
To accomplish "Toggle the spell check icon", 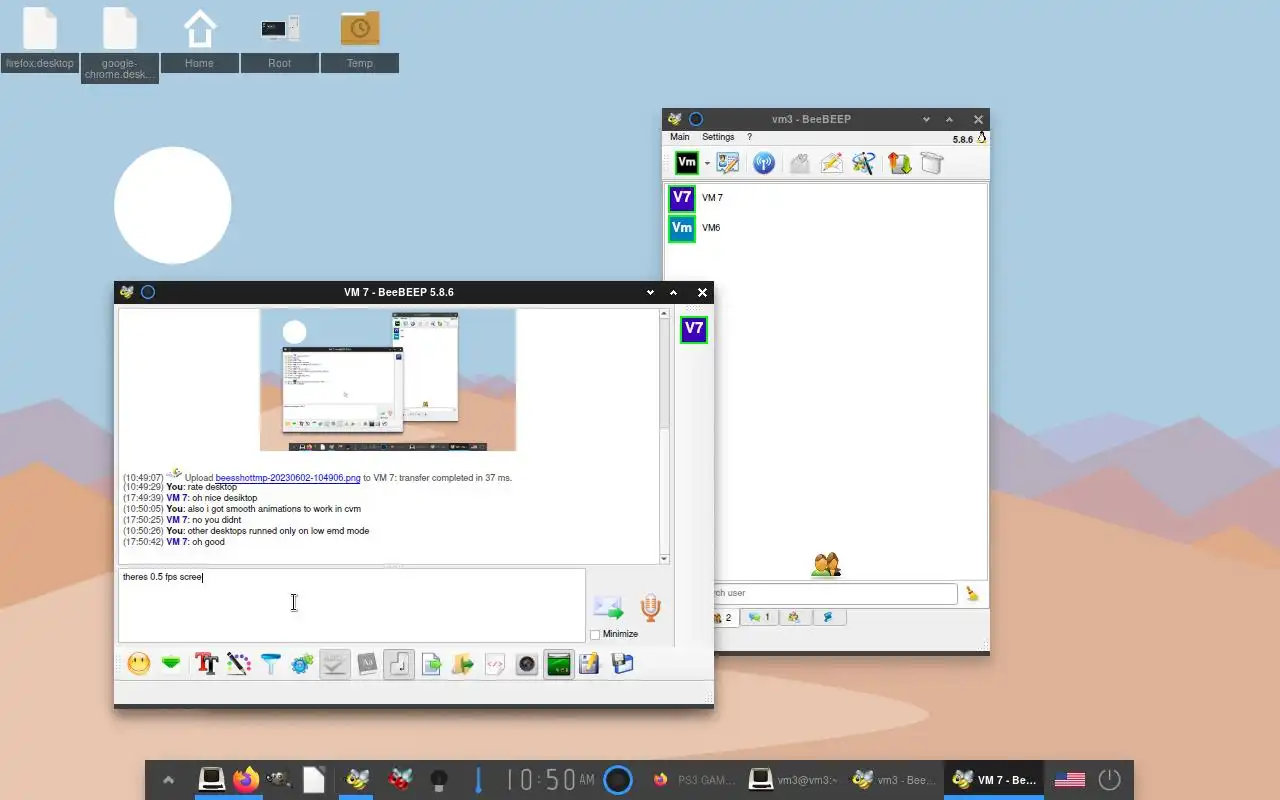I will click(334, 664).
